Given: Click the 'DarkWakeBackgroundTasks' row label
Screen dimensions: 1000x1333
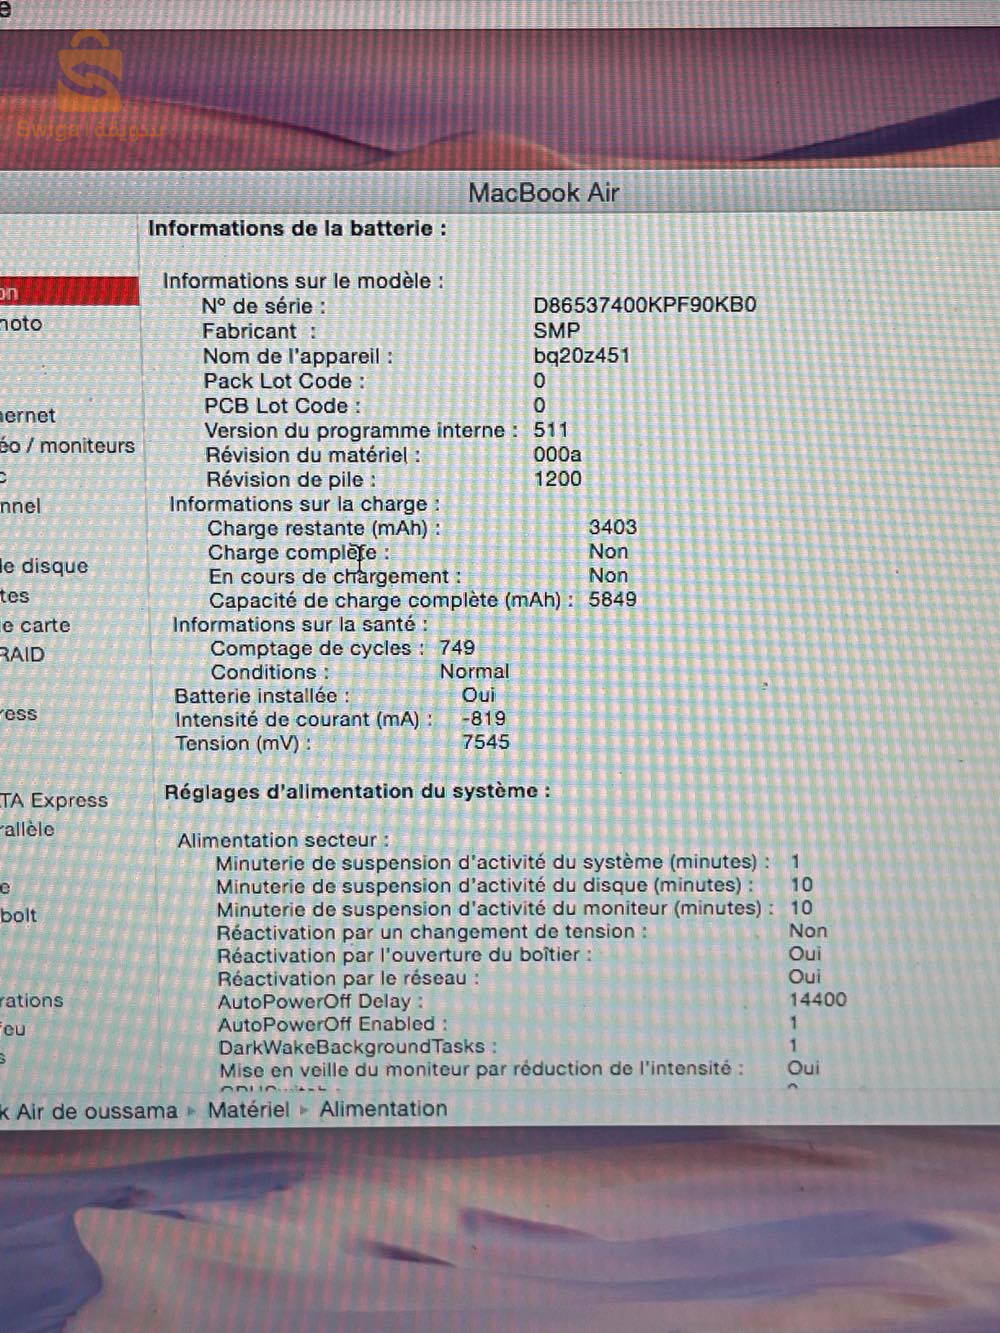Looking at the screenshot, I should point(358,1047).
